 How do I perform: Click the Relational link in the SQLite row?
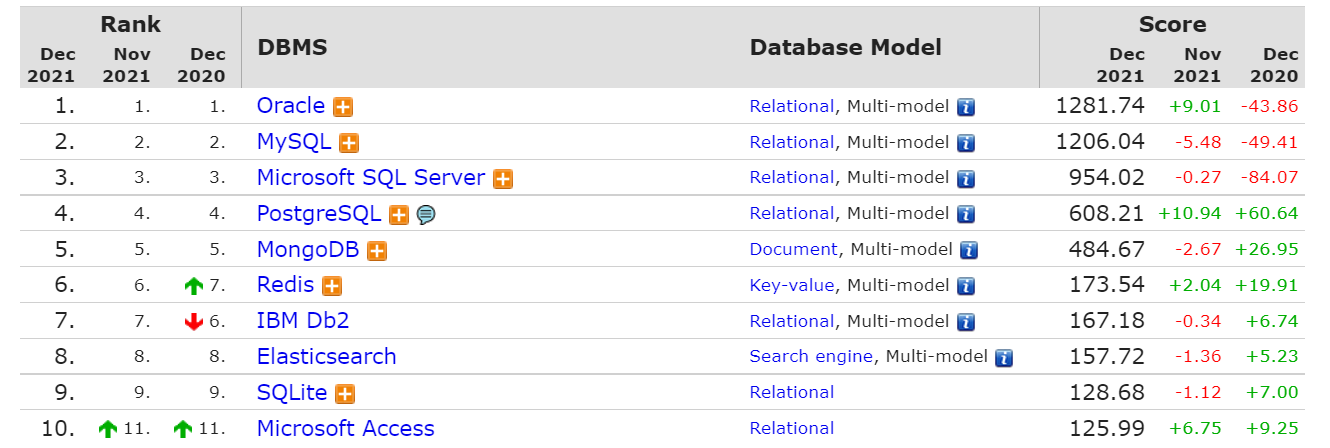coord(791,392)
